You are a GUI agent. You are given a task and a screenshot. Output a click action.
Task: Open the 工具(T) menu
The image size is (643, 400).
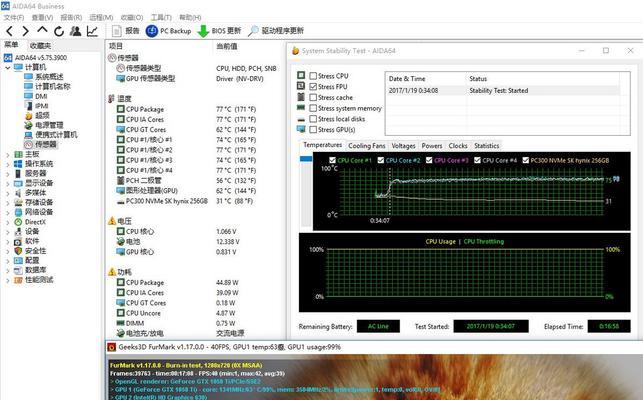pos(161,17)
